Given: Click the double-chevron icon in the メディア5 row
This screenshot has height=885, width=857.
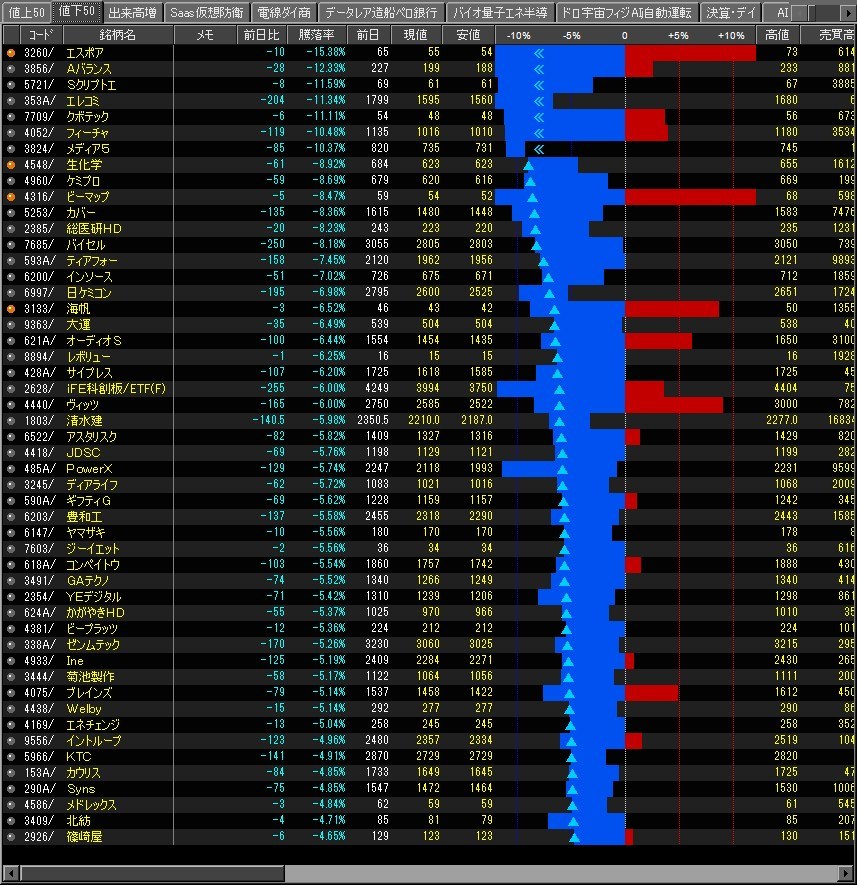Looking at the screenshot, I should point(539,150).
